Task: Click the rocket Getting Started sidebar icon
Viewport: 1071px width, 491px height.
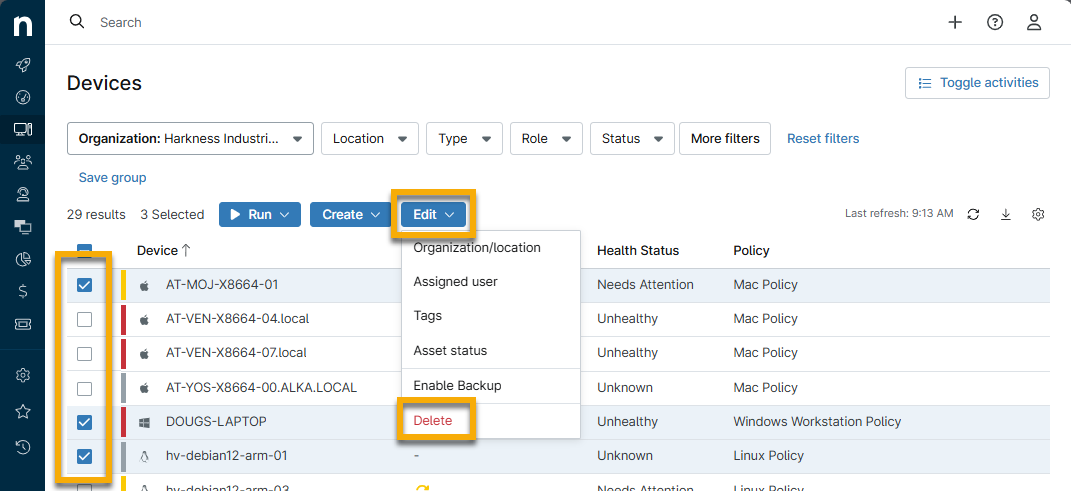Action: pos(22,65)
